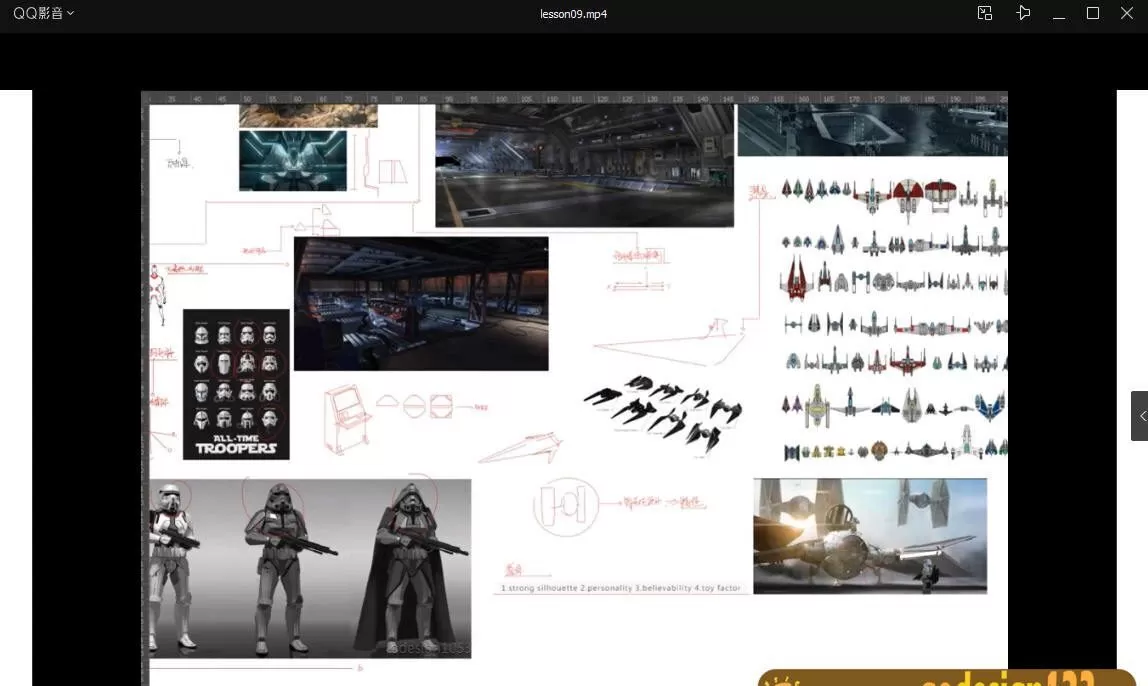The width and height of the screenshot is (1148, 686).
Task: Pin the player window on top
Action: pyautogui.click(x=1022, y=13)
